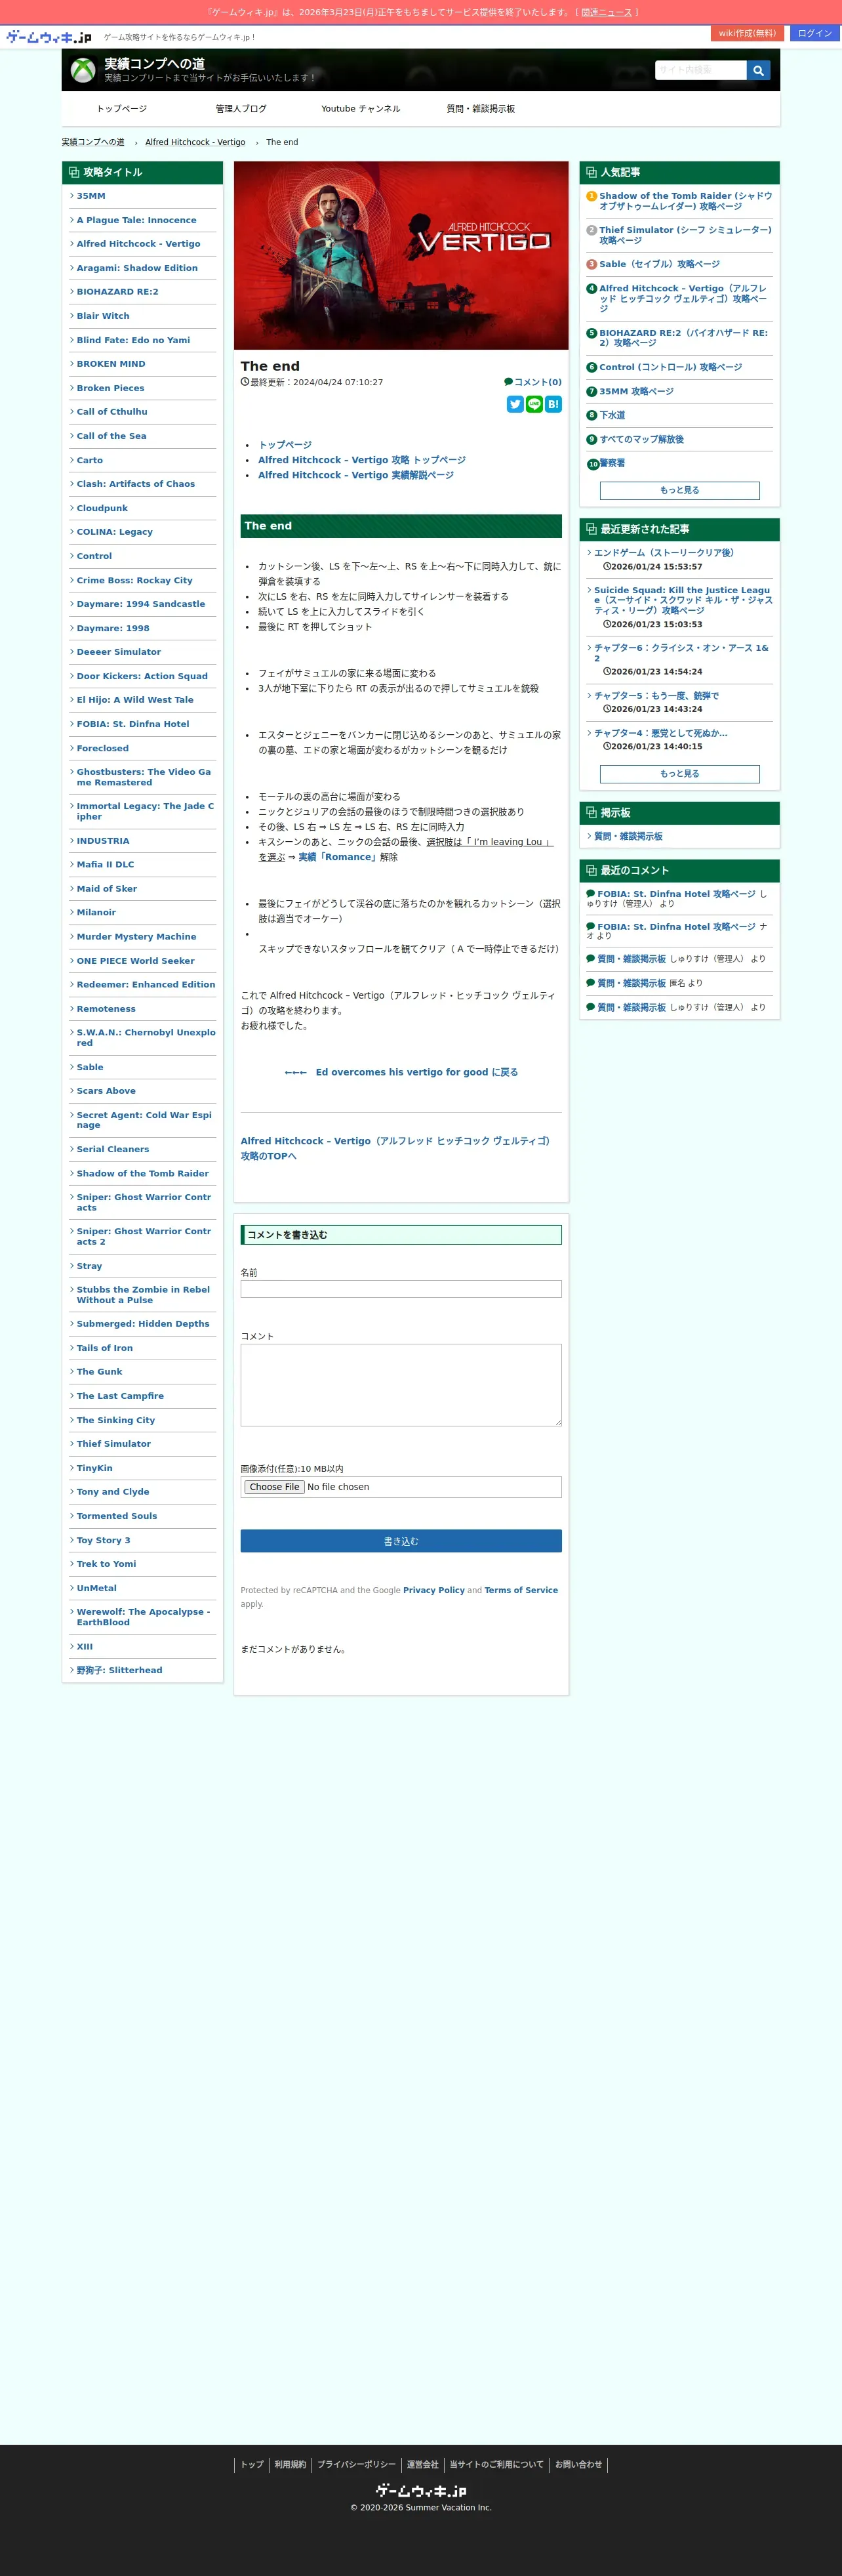Viewport: 842px width, 2576px height.
Task: Open popular article 下水道
Action: (x=612, y=415)
